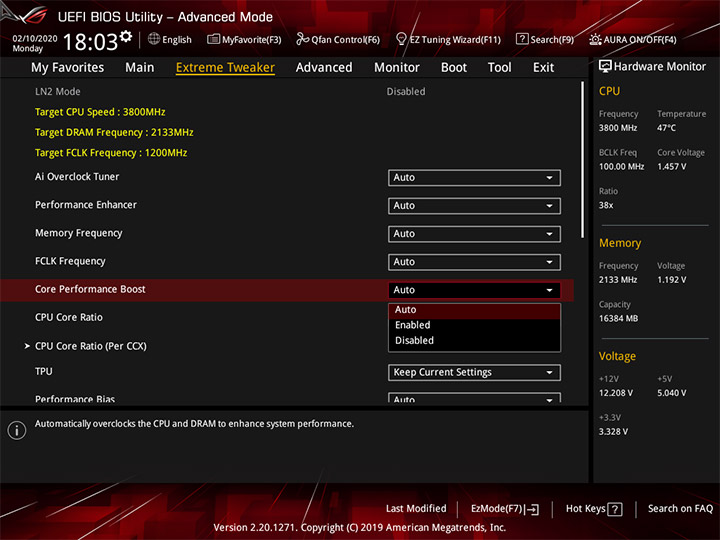
Task: Switch to the Tool tab
Action: point(499,68)
